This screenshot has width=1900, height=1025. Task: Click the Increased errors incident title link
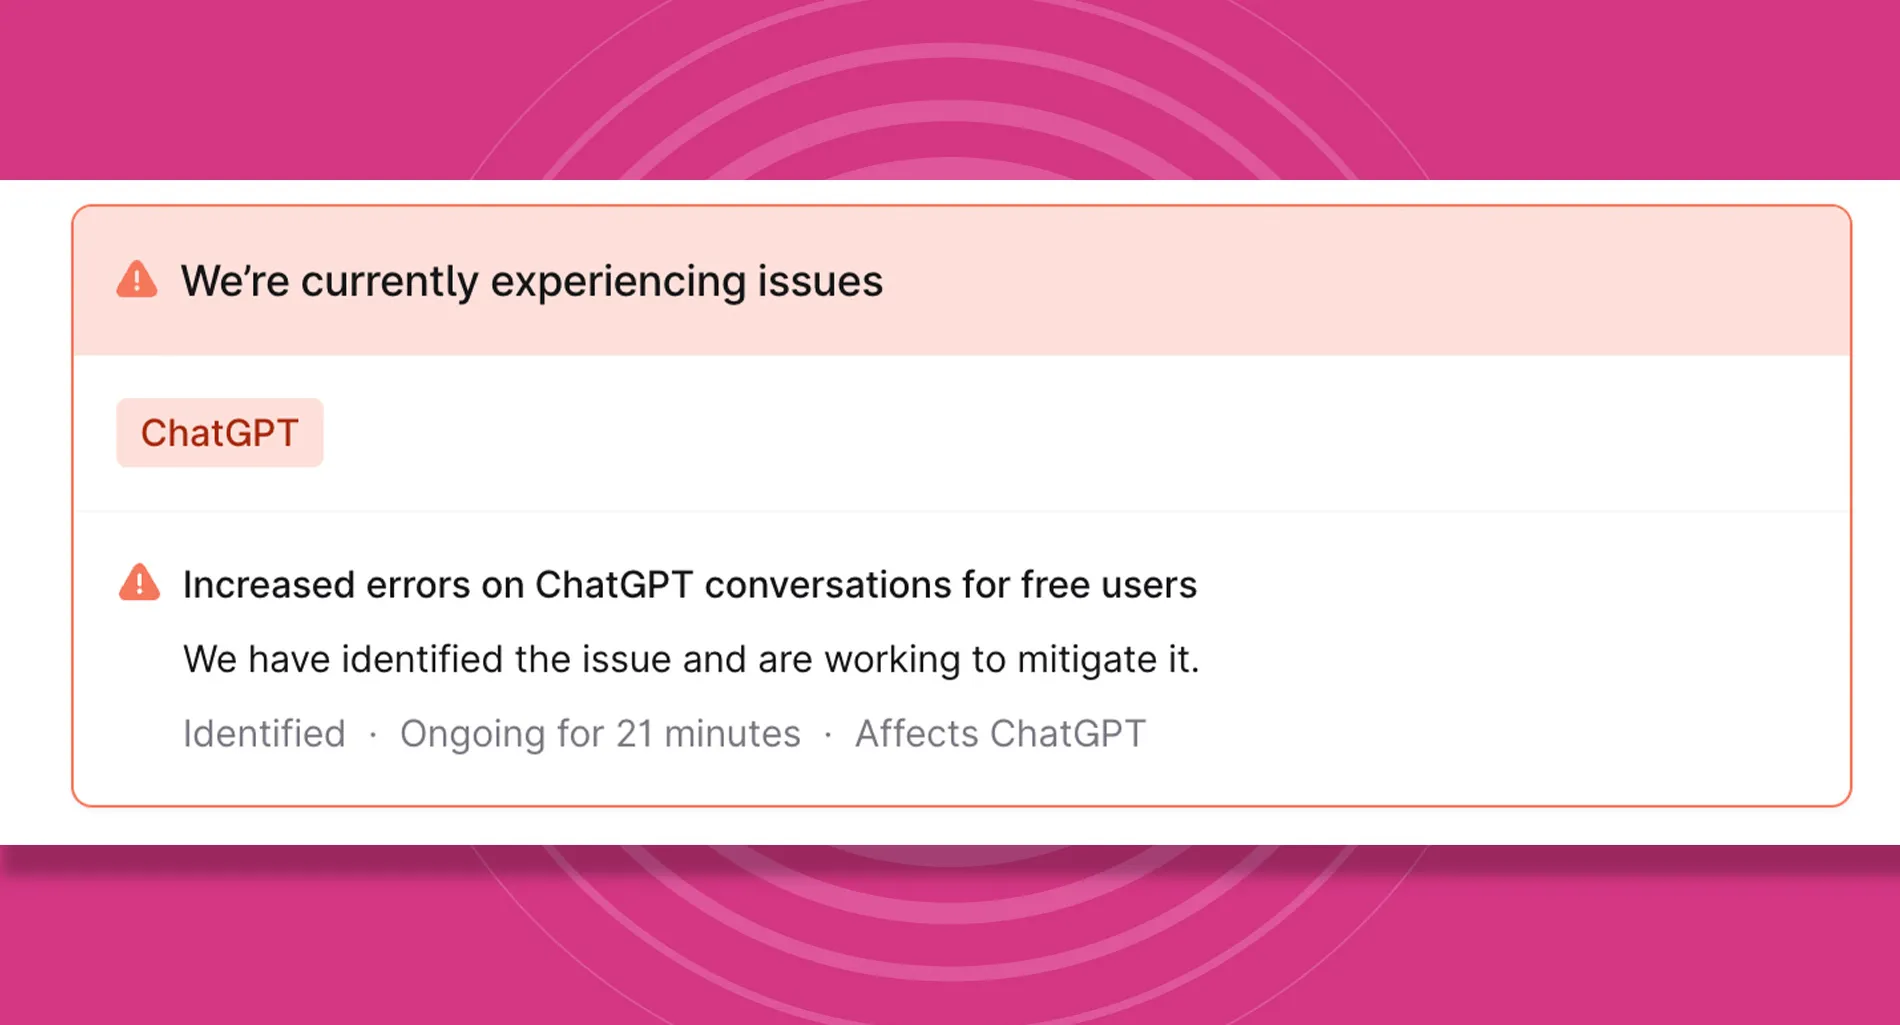689,584
